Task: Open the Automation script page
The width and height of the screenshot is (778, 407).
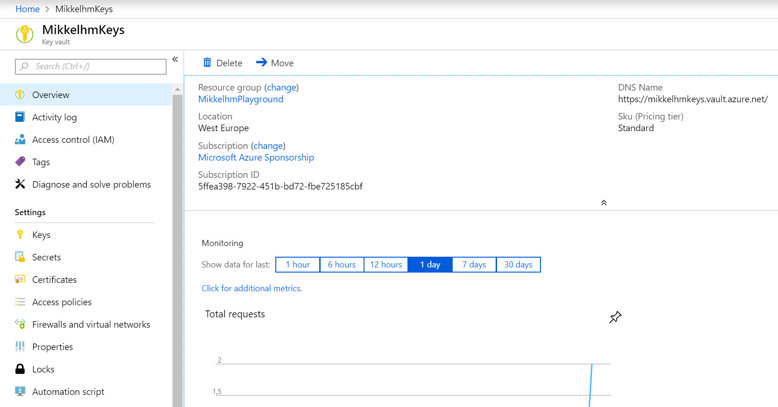Action: coord(86,391)
